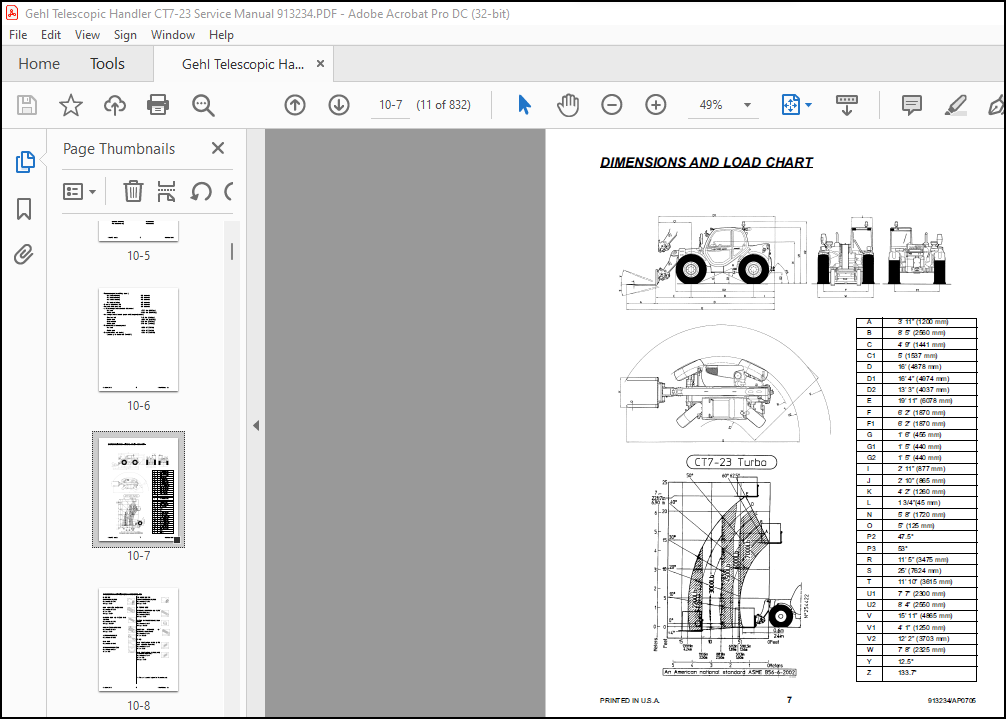Open the read mode download-arrow tool
Viewport: 1006px width, 719px height.
(847, 105)
